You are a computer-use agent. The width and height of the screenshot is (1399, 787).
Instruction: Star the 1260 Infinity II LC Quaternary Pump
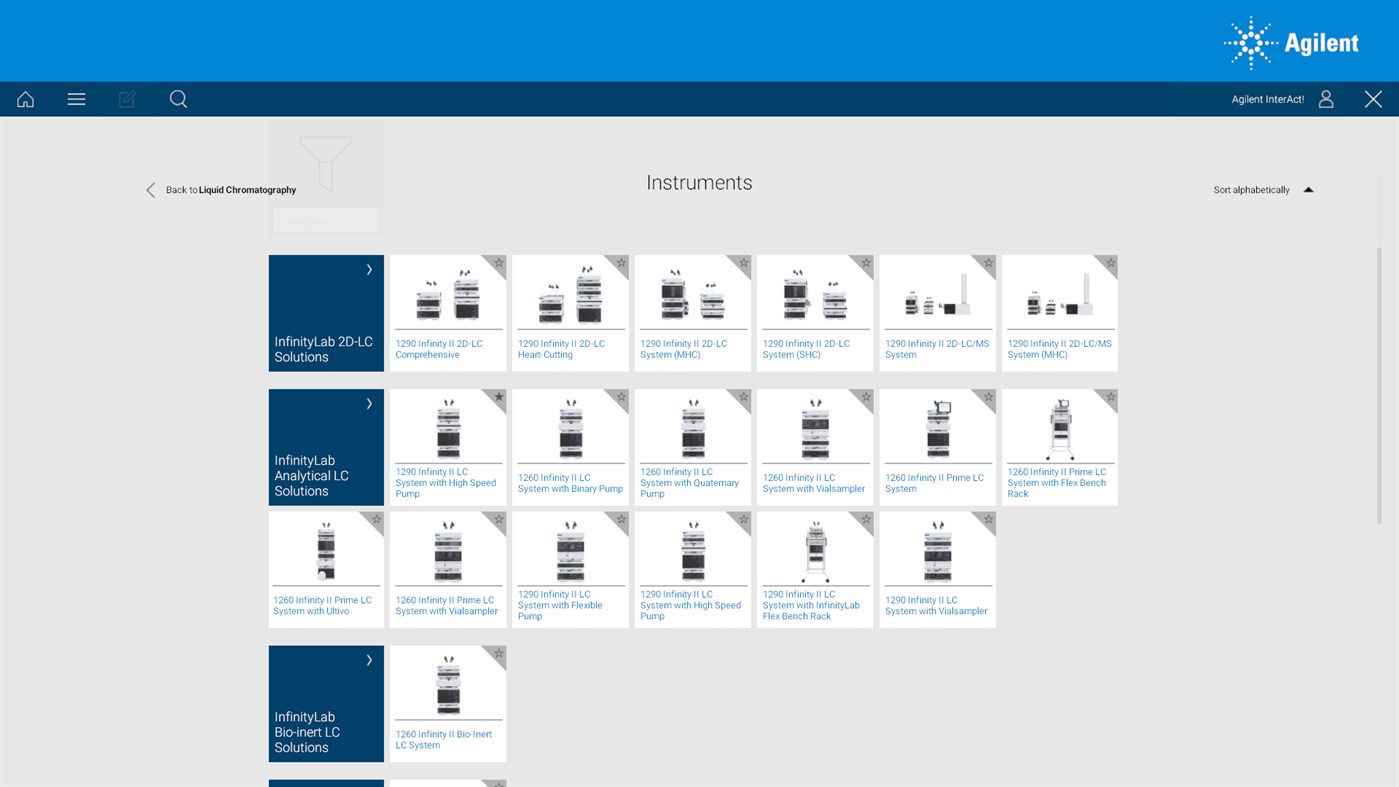(743, 398)
